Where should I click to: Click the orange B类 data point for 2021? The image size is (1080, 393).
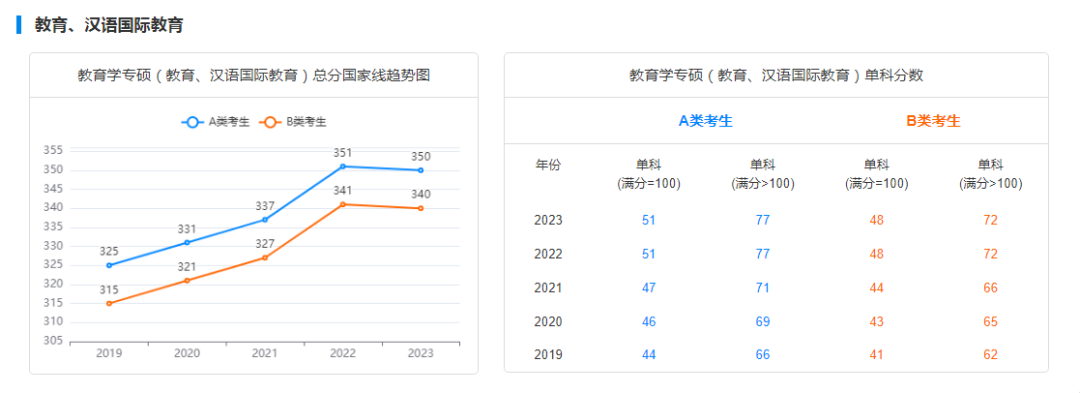(264, 257)
